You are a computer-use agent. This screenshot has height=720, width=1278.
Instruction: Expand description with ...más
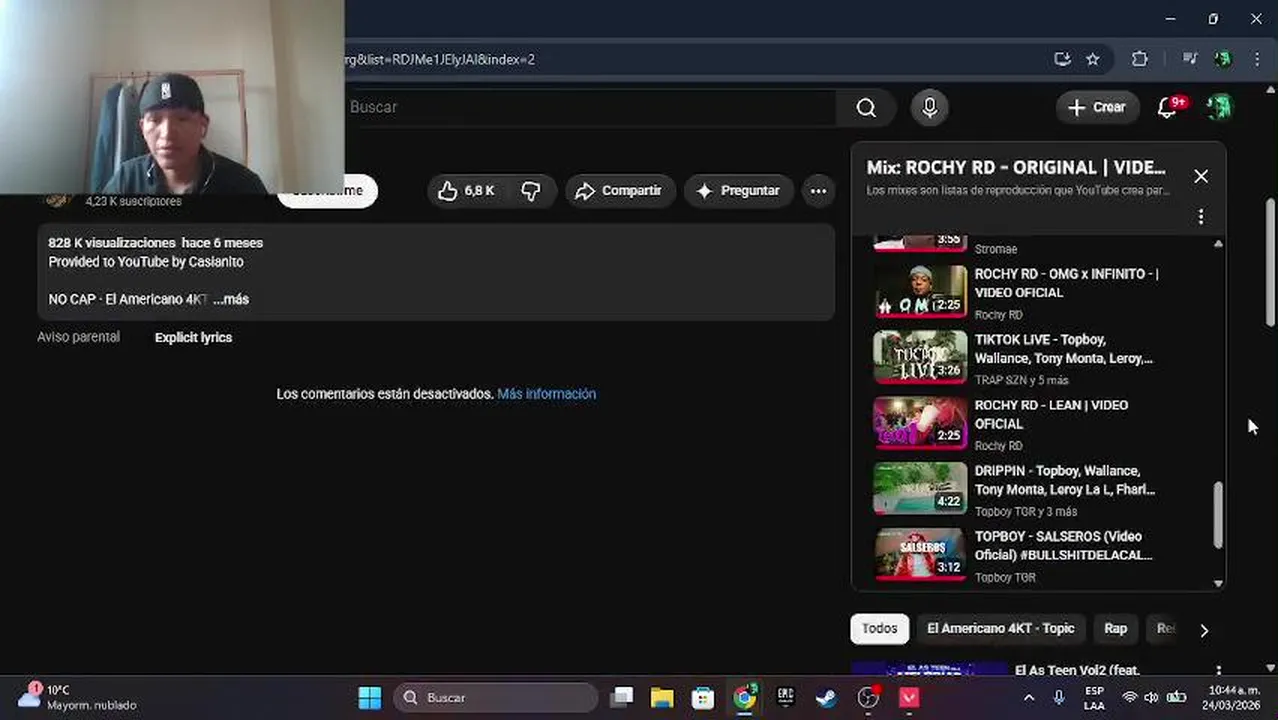[231, 299]
